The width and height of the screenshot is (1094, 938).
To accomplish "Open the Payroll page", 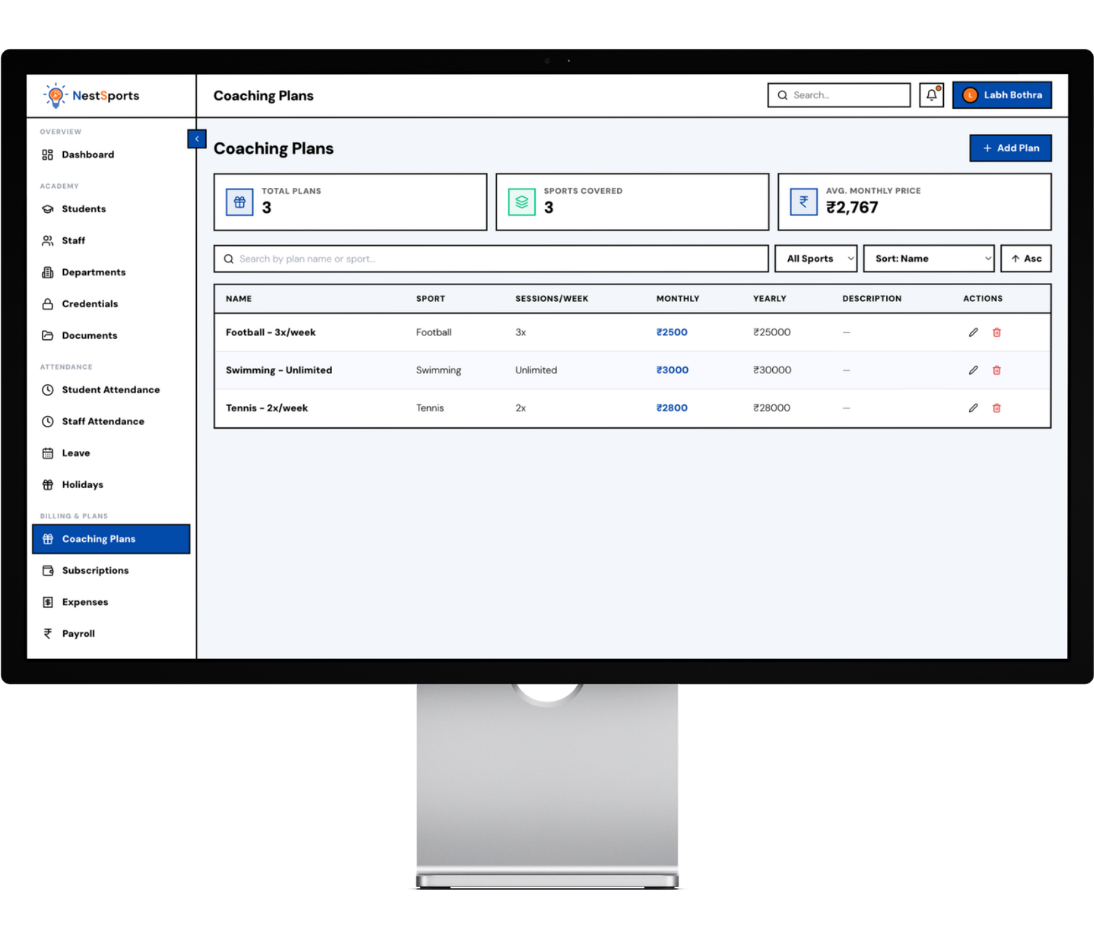I will click(x=111, y=634).
